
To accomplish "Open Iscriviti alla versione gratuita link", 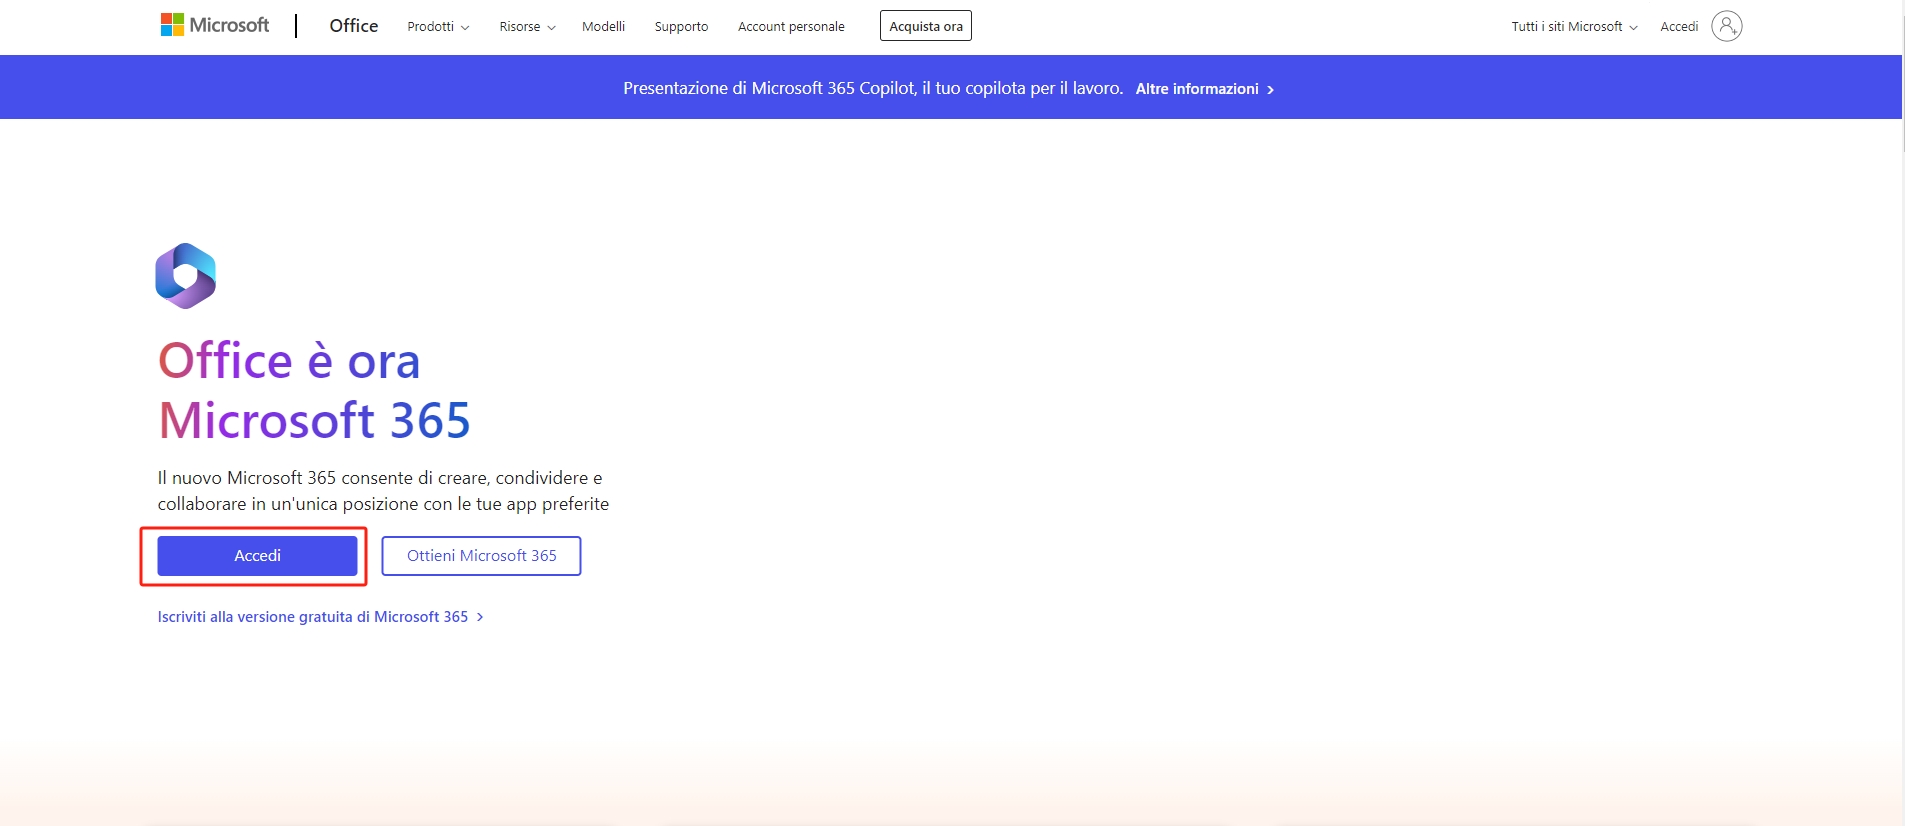I will click(x=320, y=617).
